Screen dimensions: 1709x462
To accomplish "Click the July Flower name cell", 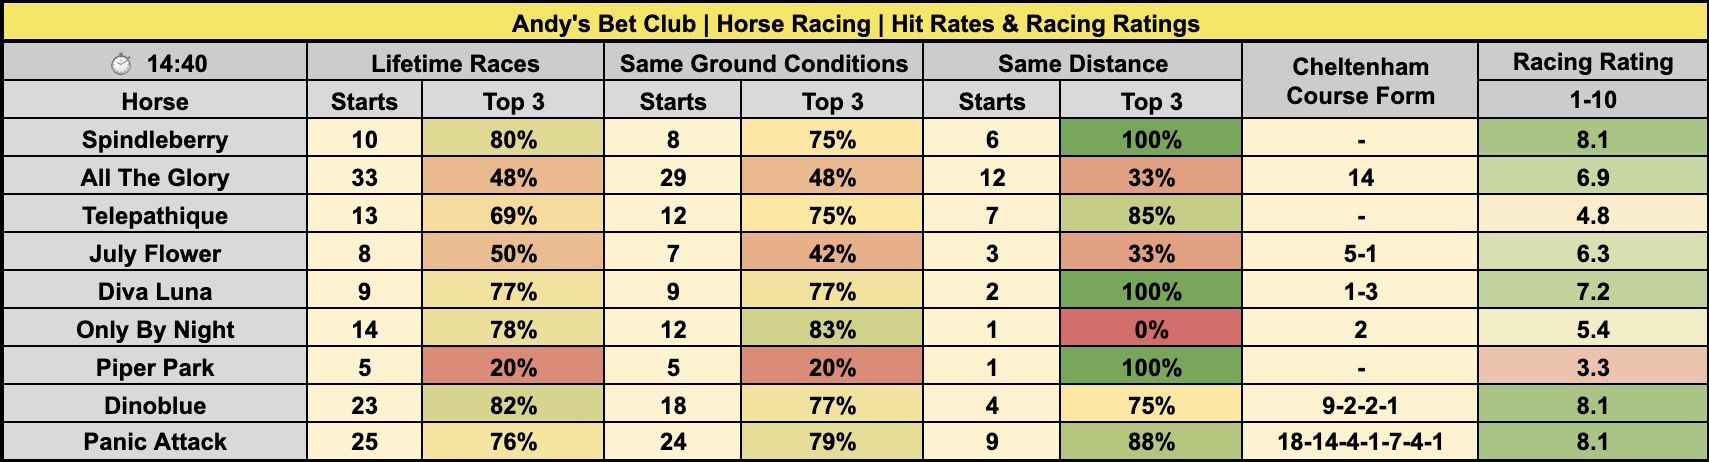I will point(155,254).
